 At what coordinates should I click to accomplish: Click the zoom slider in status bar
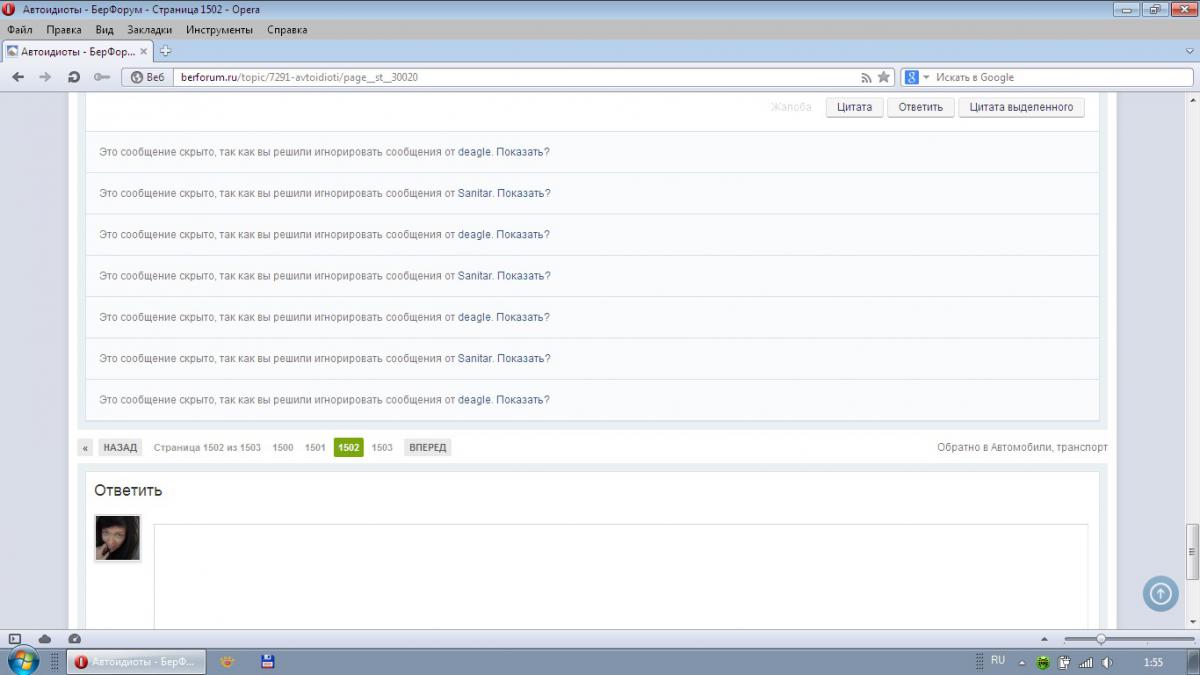pos(1101,638)
